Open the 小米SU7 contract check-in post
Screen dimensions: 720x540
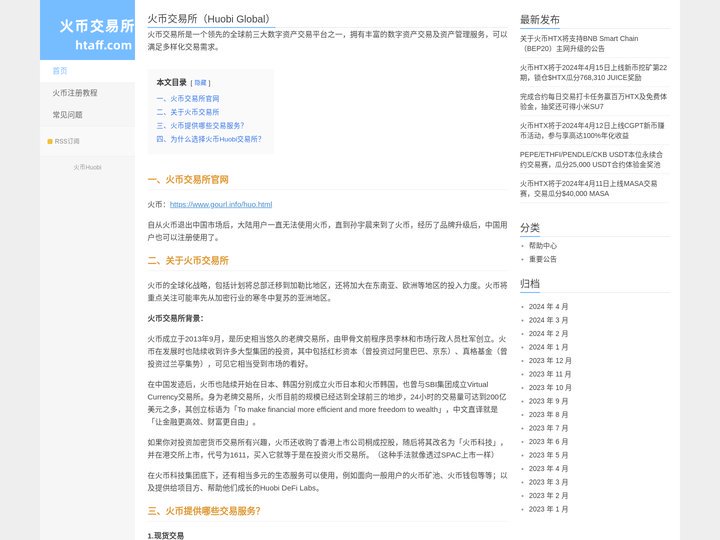(x=593, y=101)
